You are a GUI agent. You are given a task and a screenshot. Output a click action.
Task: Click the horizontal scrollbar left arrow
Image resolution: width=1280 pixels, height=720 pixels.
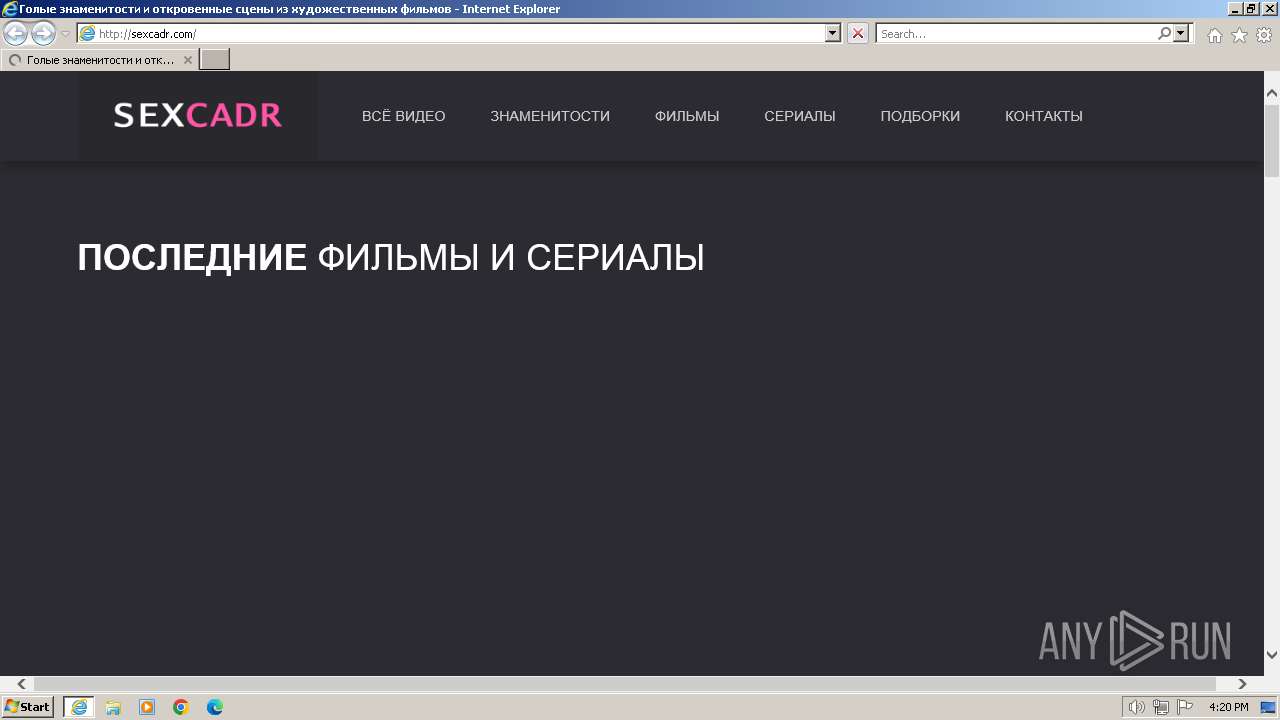(22, 684)
